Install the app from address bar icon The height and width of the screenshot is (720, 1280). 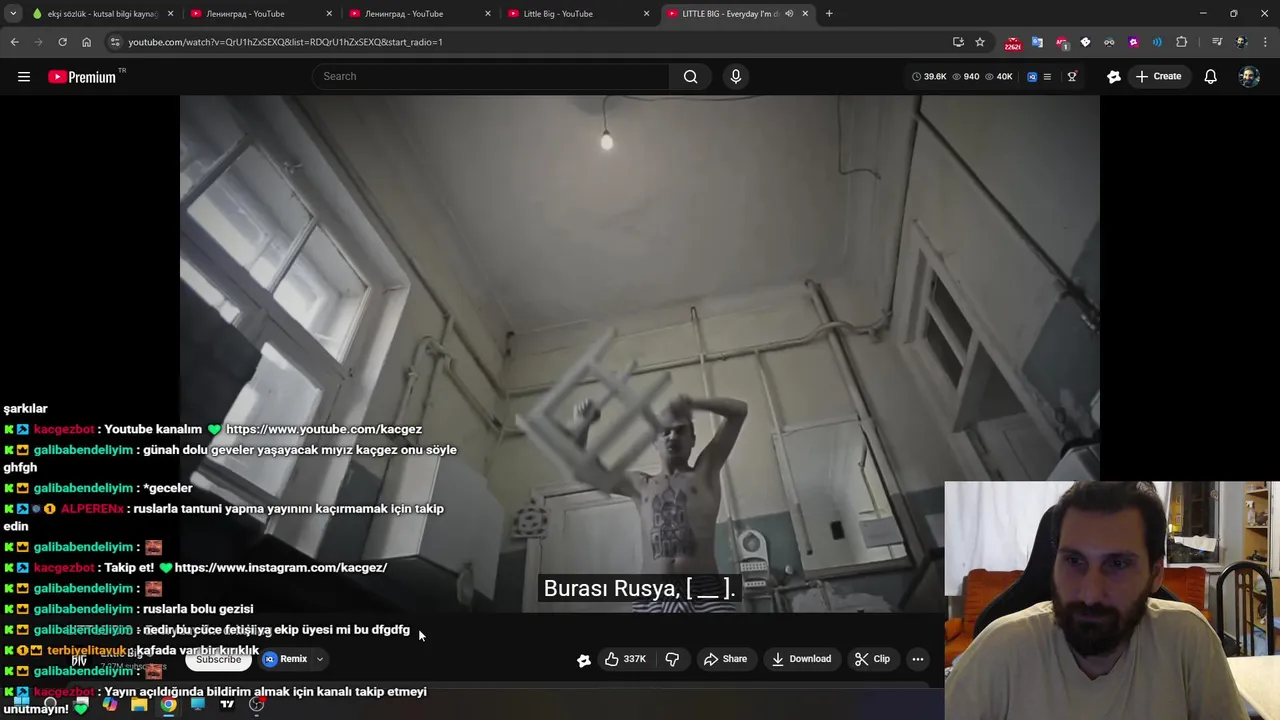click(x=958, y=42)
